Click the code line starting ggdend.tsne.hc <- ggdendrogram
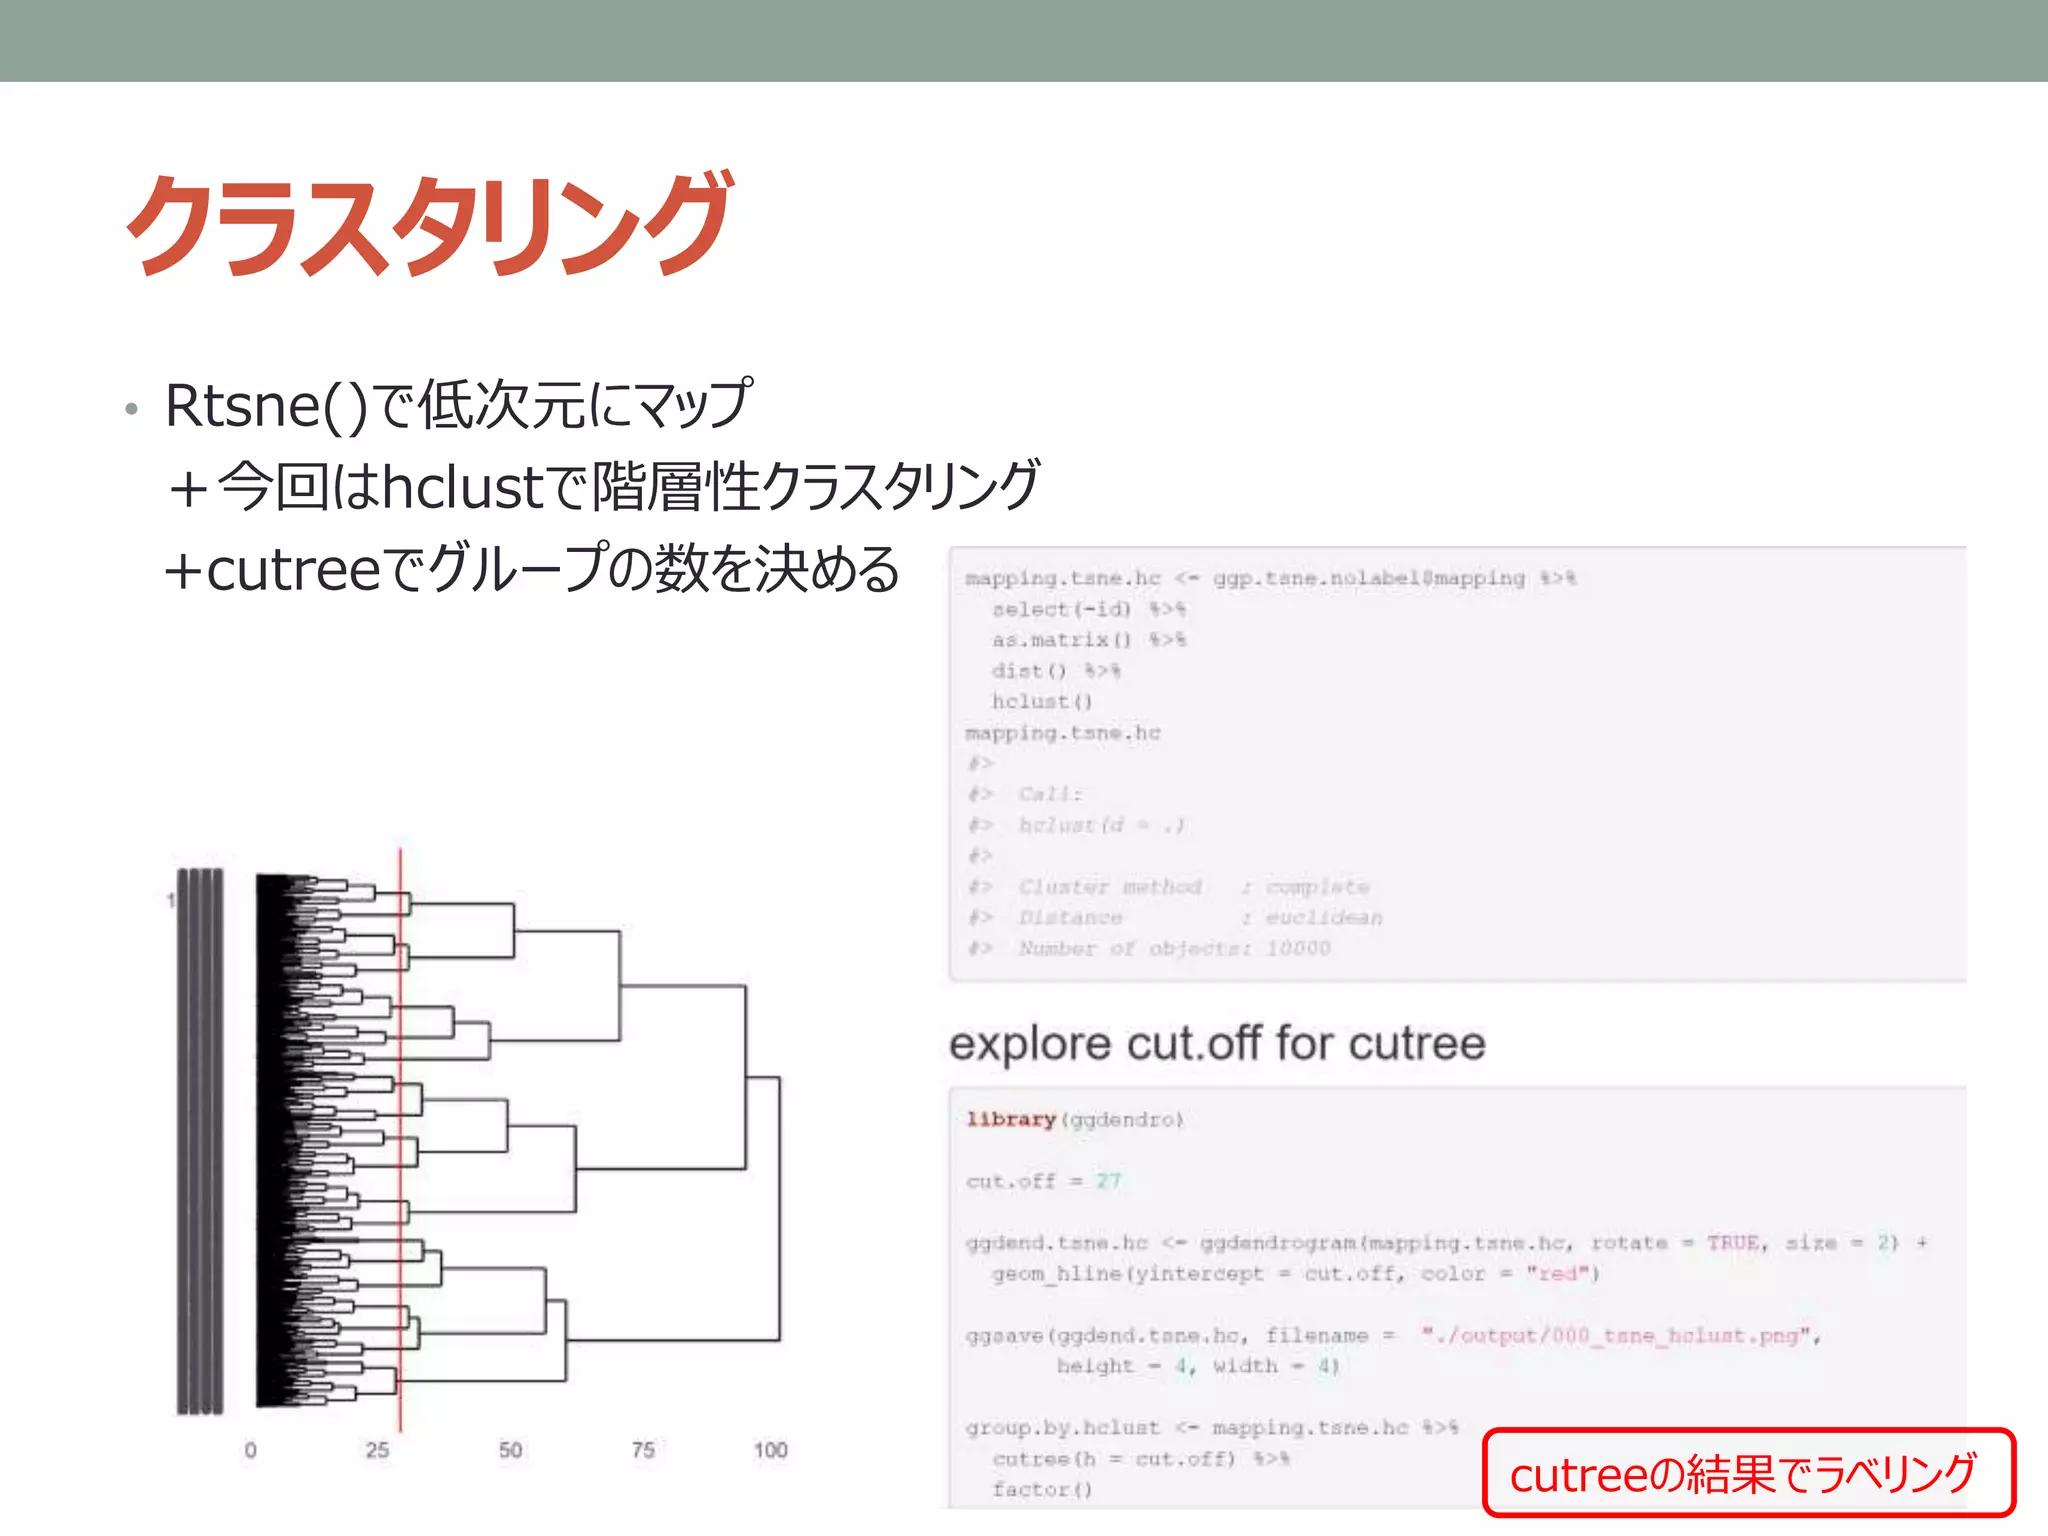Image resolution: width=2048 pixels, height=1536 pixels. point(1446,1243)
